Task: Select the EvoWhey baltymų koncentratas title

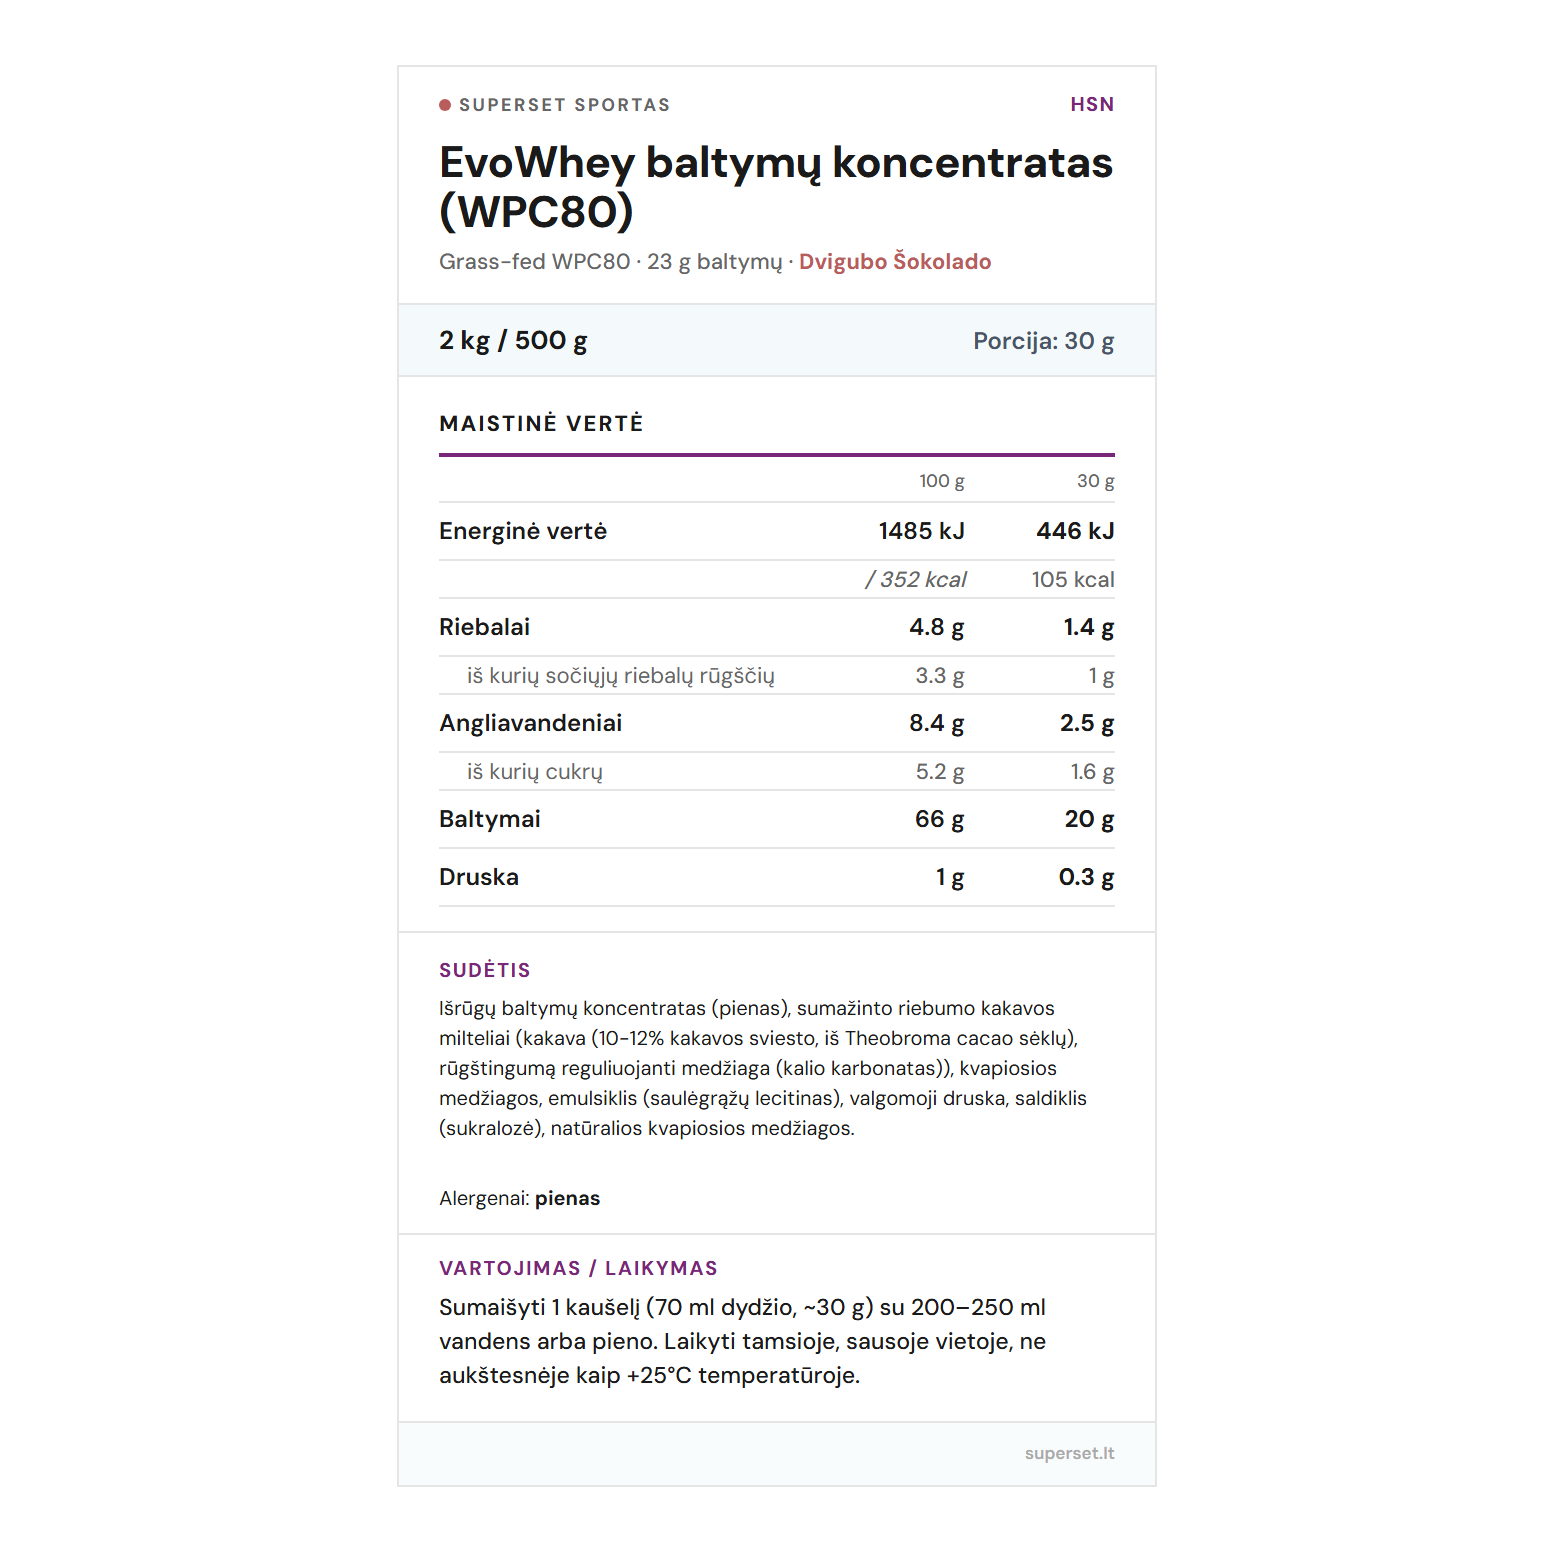Action: point(775,187)
